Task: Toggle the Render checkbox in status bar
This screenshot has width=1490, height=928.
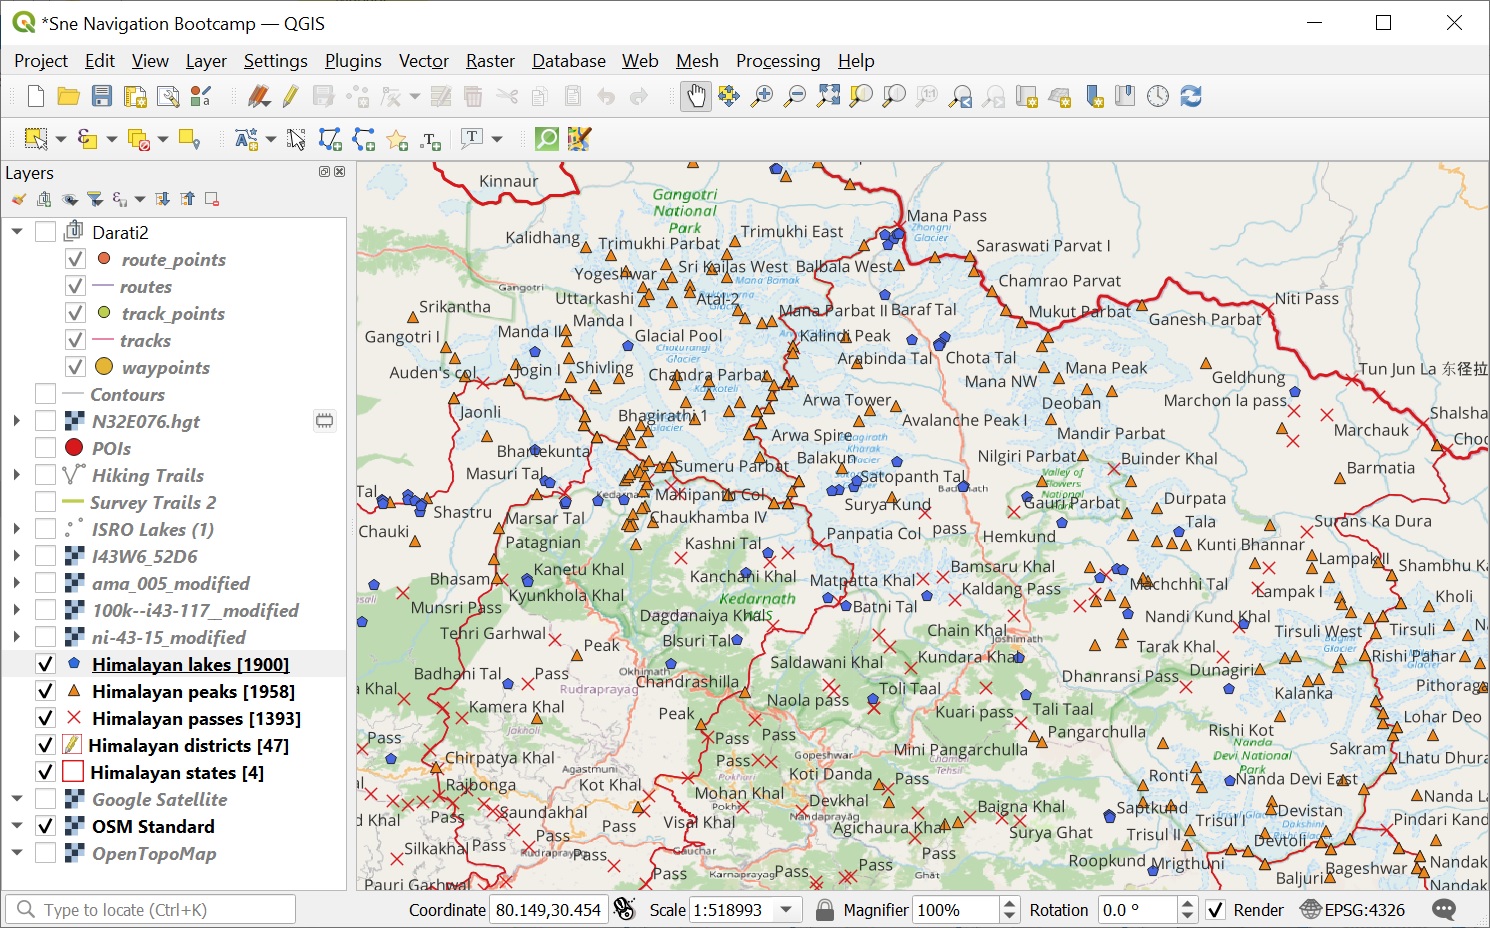Action: pos(1215,910)
